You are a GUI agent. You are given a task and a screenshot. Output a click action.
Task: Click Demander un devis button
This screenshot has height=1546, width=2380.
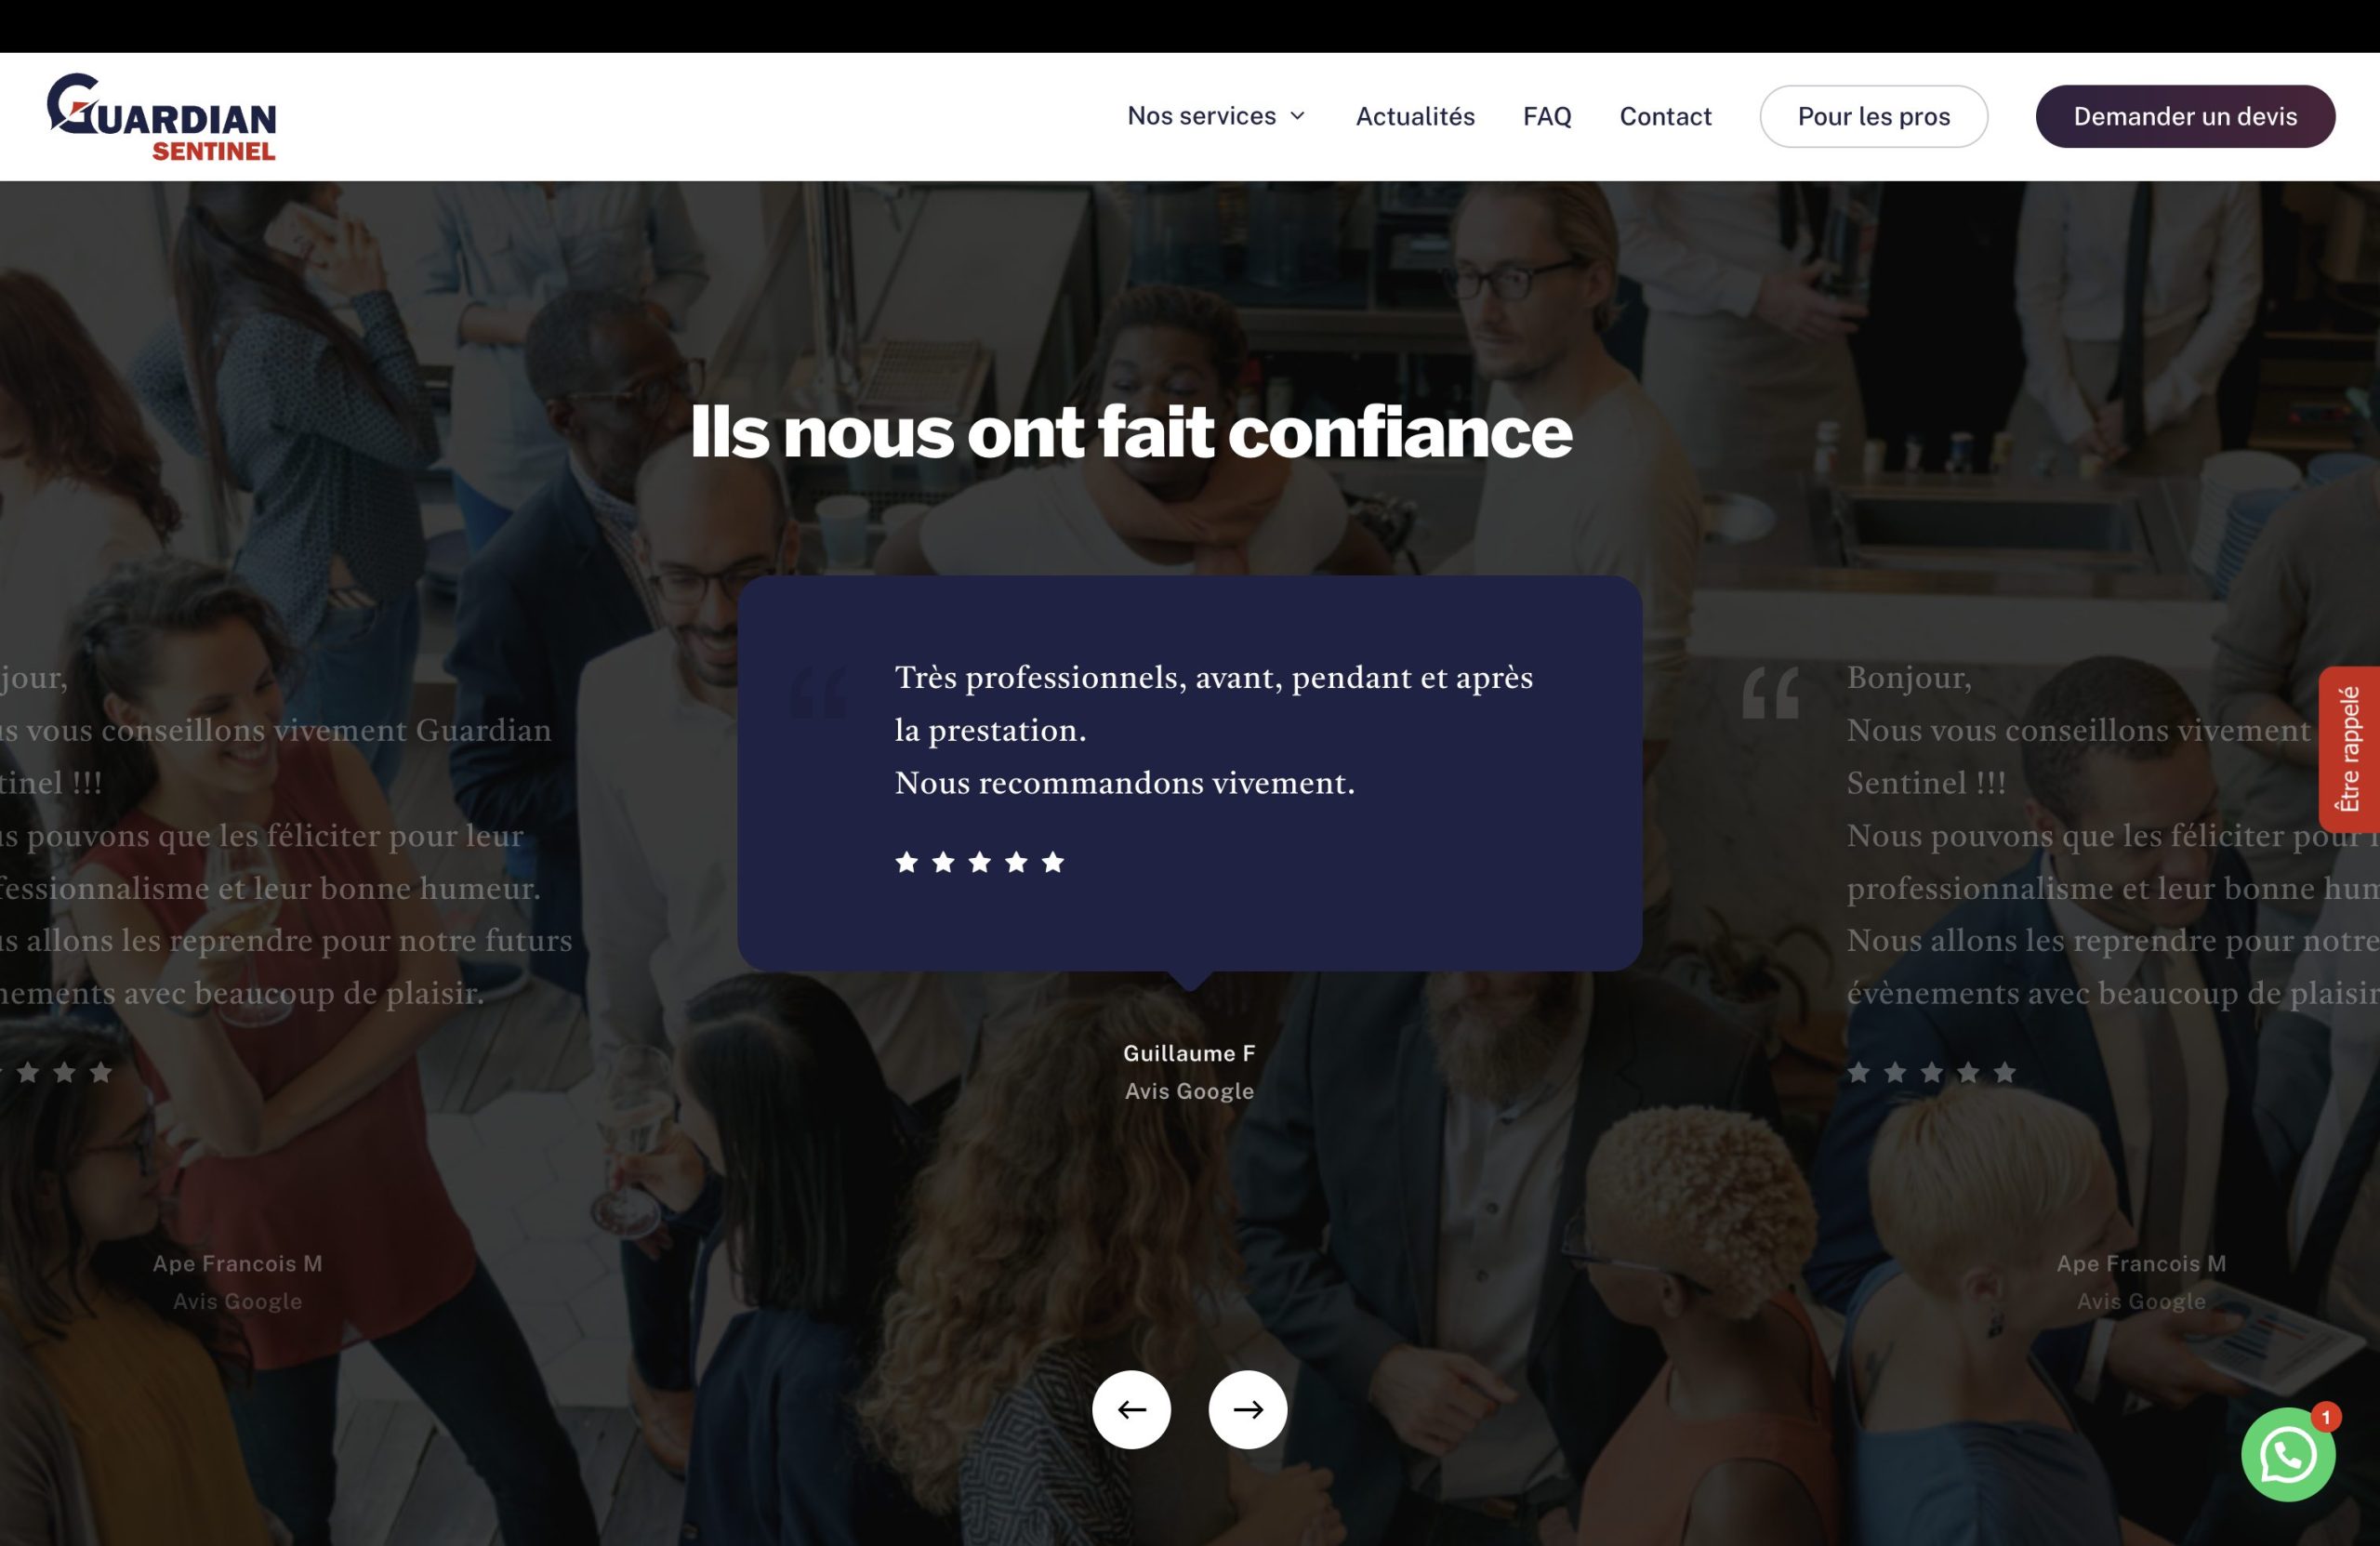click(x=2184, y=116)
